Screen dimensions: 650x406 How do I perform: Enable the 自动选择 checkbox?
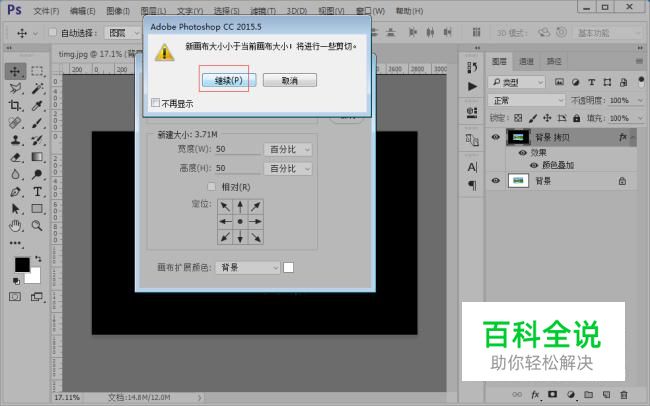click(52, 32)
